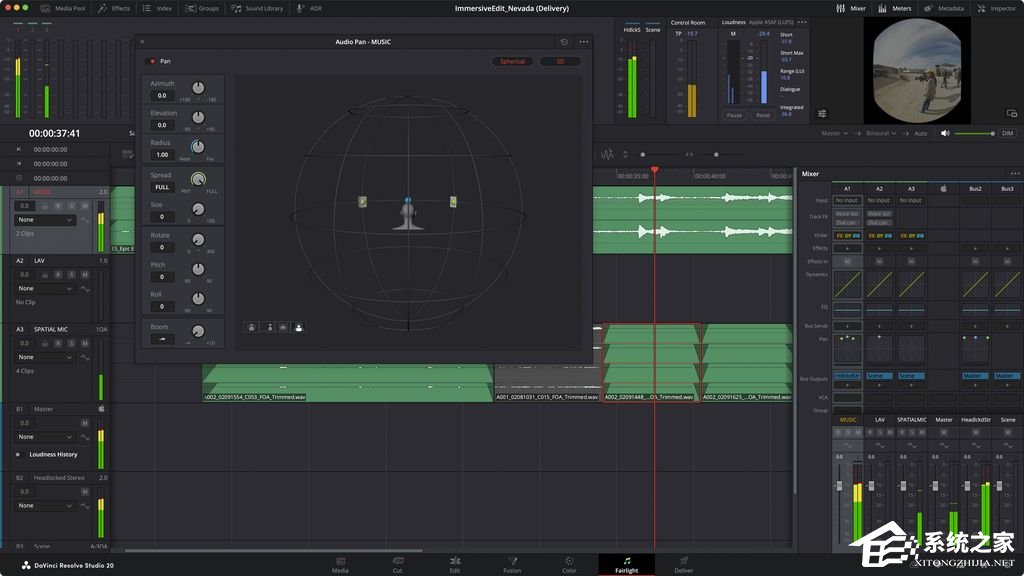Click the control room speaker mute icon
The height and width of the screenshot is (576, 1024).
(946, 133)
